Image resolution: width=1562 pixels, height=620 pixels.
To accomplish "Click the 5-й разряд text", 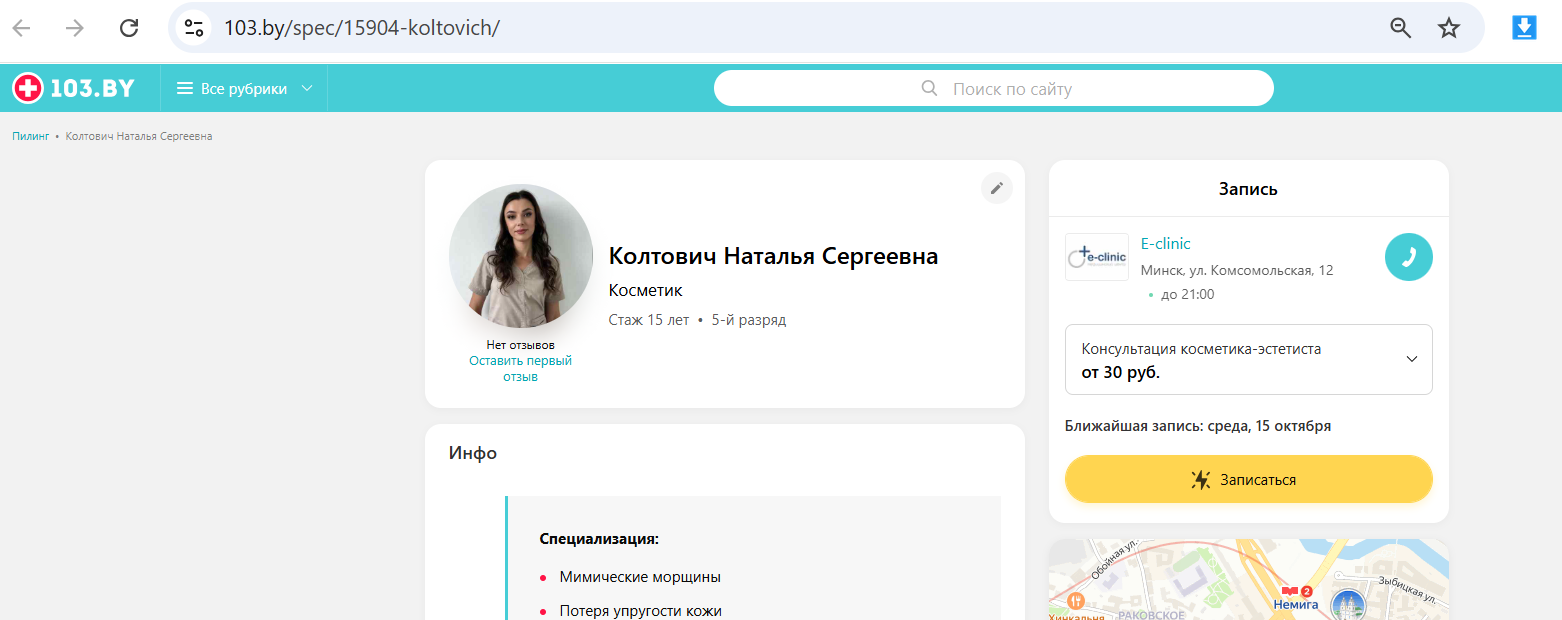I will tap(749, 320).
